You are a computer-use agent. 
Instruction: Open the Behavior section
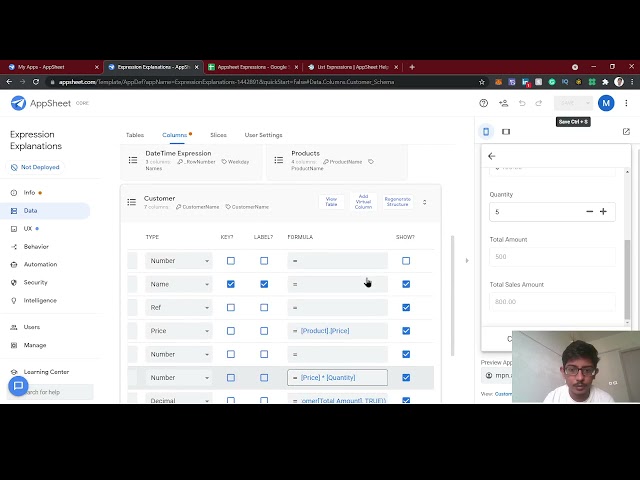click(x=36, y=247)
